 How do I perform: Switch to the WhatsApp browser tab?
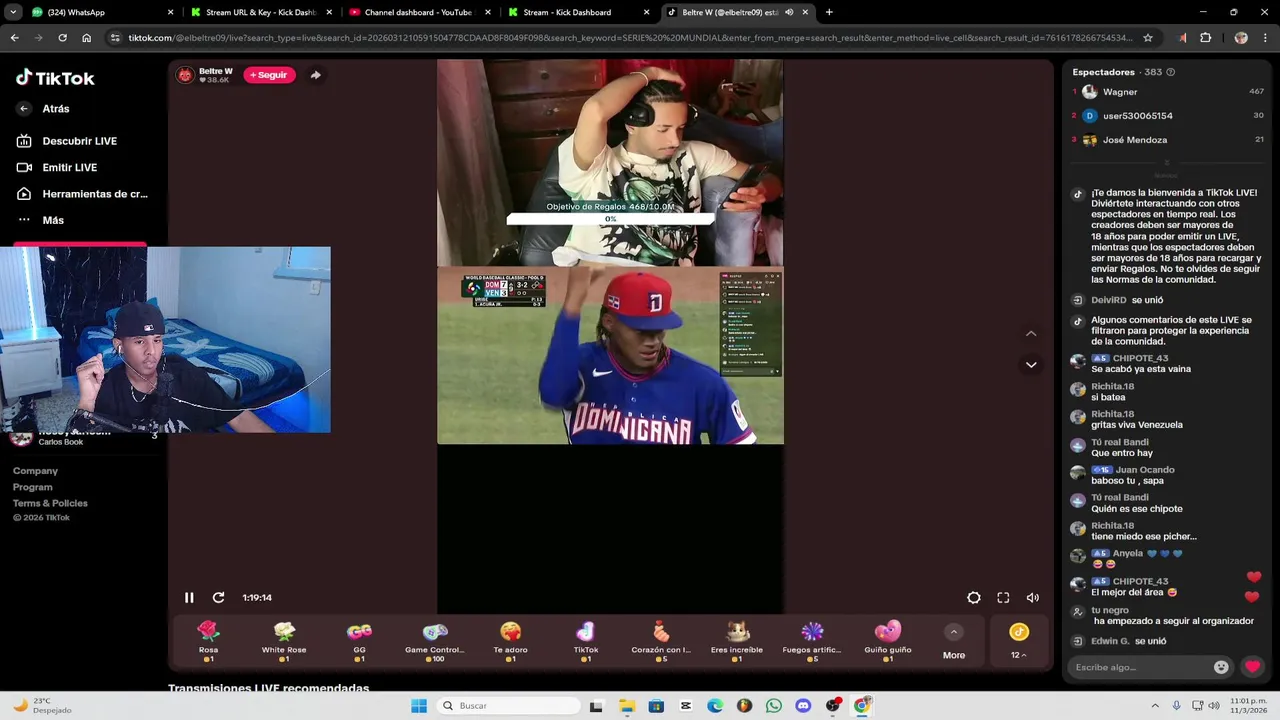coord(100,12)
